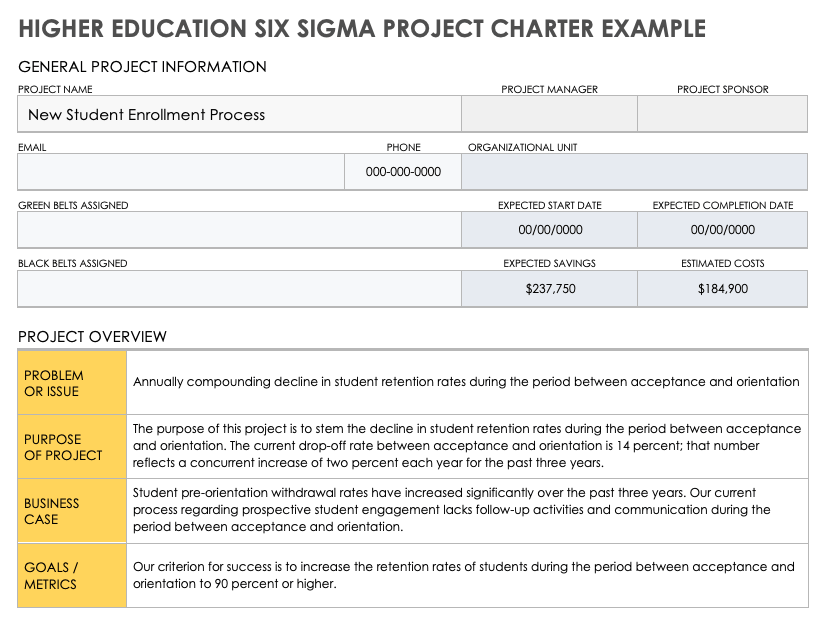Image resolution: width=828 pixels, height=638 pixels.
Task: Click the Project Sponsor empty field
Action: [x=722, y=114]
